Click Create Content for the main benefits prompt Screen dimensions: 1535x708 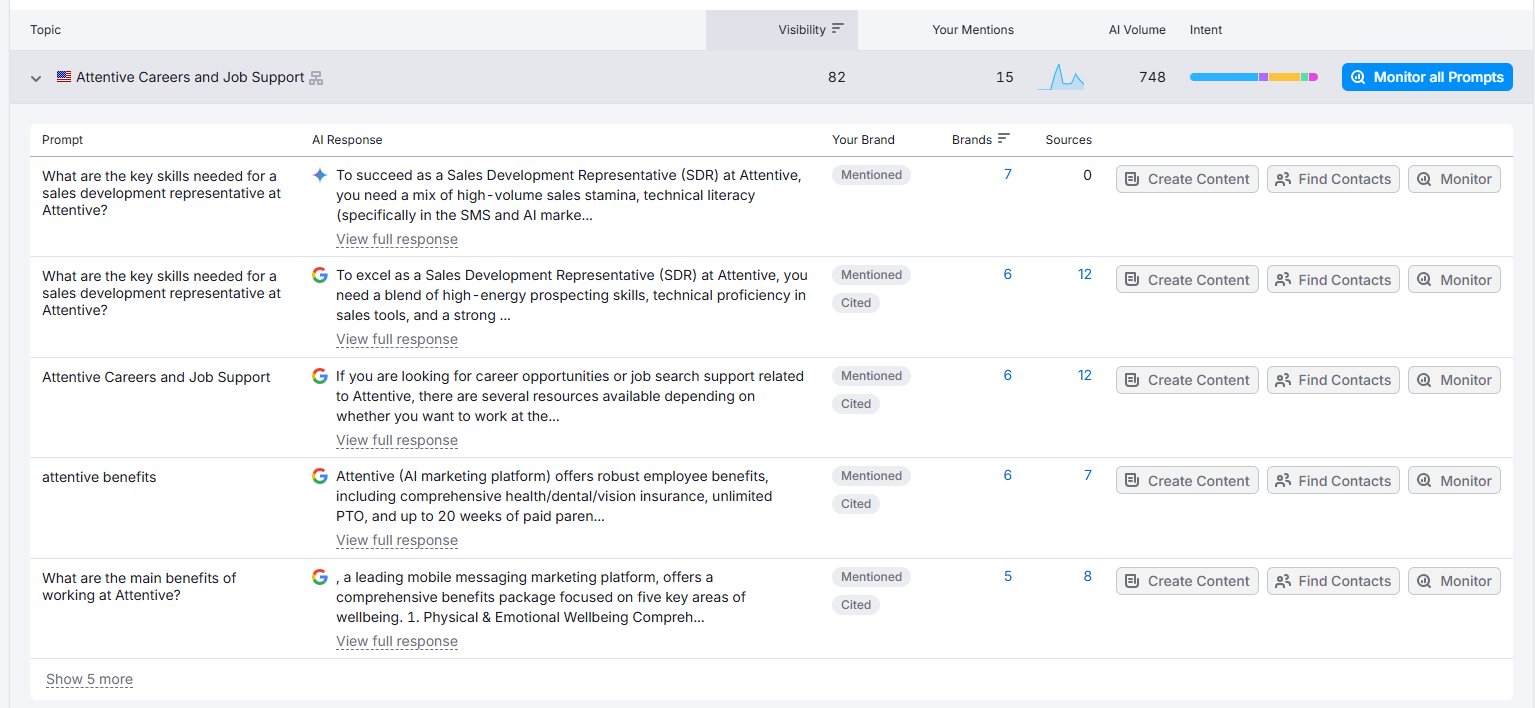point(1187,581)
